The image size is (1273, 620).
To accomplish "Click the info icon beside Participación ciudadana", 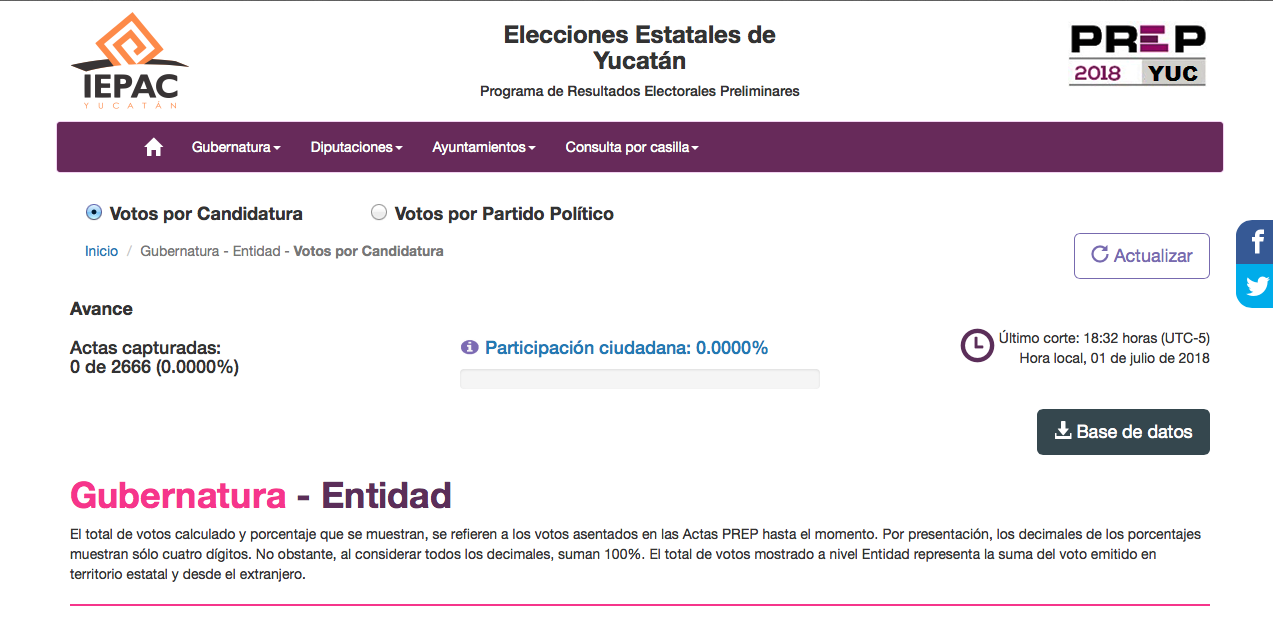I will coord(469,348).
